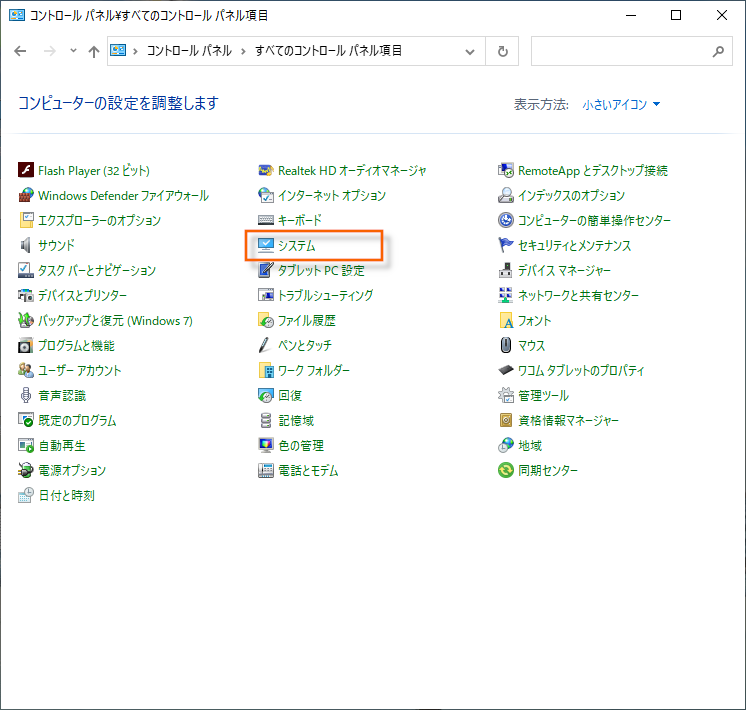Viewport: 746px width, 710px height.
Task: Open the キーボード icon
Action: pos(265,220)
